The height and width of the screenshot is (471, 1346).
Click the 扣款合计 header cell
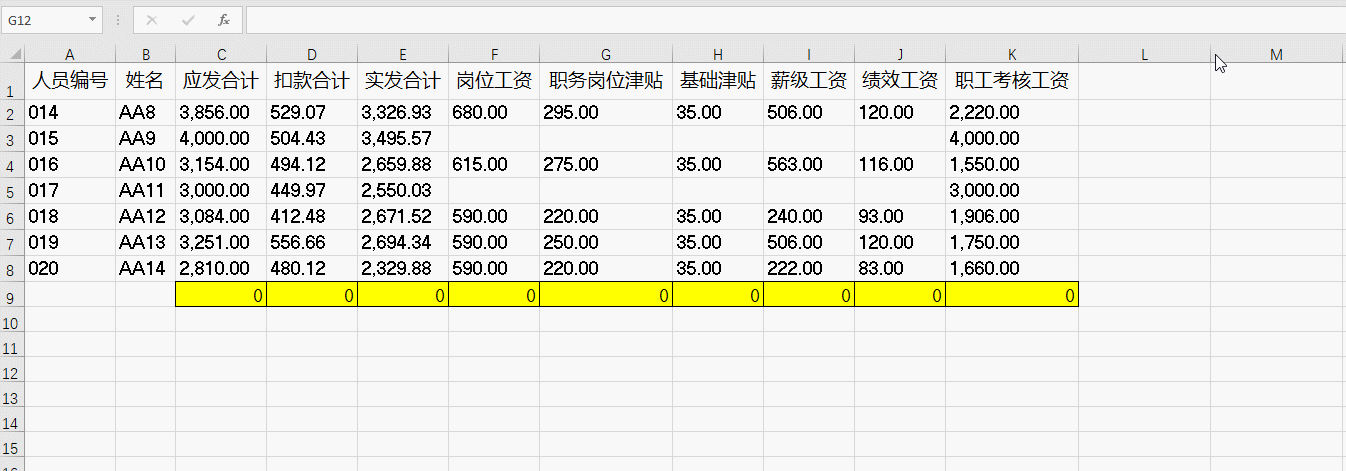312,82
